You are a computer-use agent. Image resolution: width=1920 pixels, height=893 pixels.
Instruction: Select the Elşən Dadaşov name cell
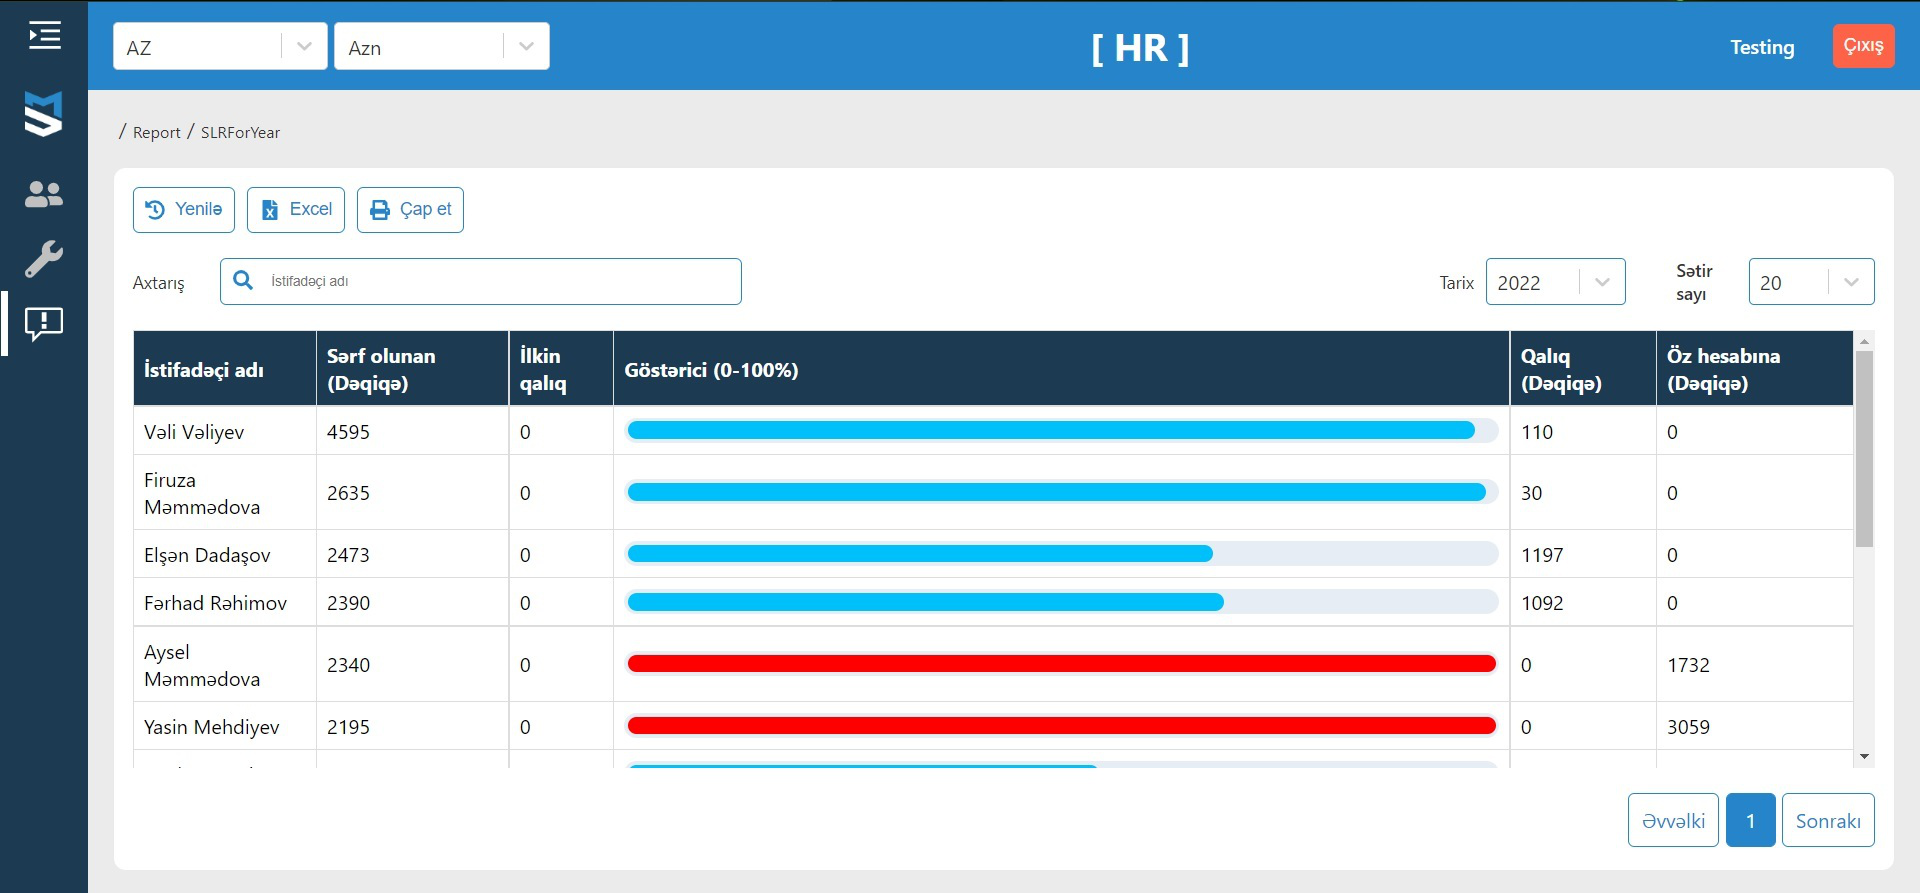[225, 554]
